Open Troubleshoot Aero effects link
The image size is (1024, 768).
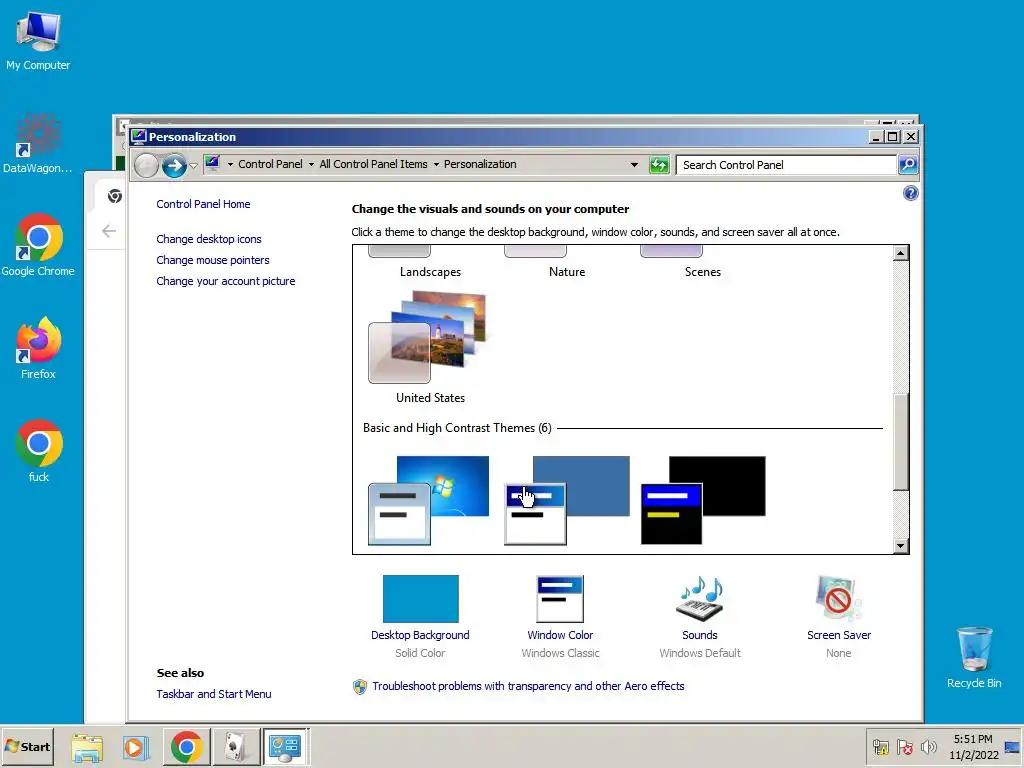click(x=528, y=686)
